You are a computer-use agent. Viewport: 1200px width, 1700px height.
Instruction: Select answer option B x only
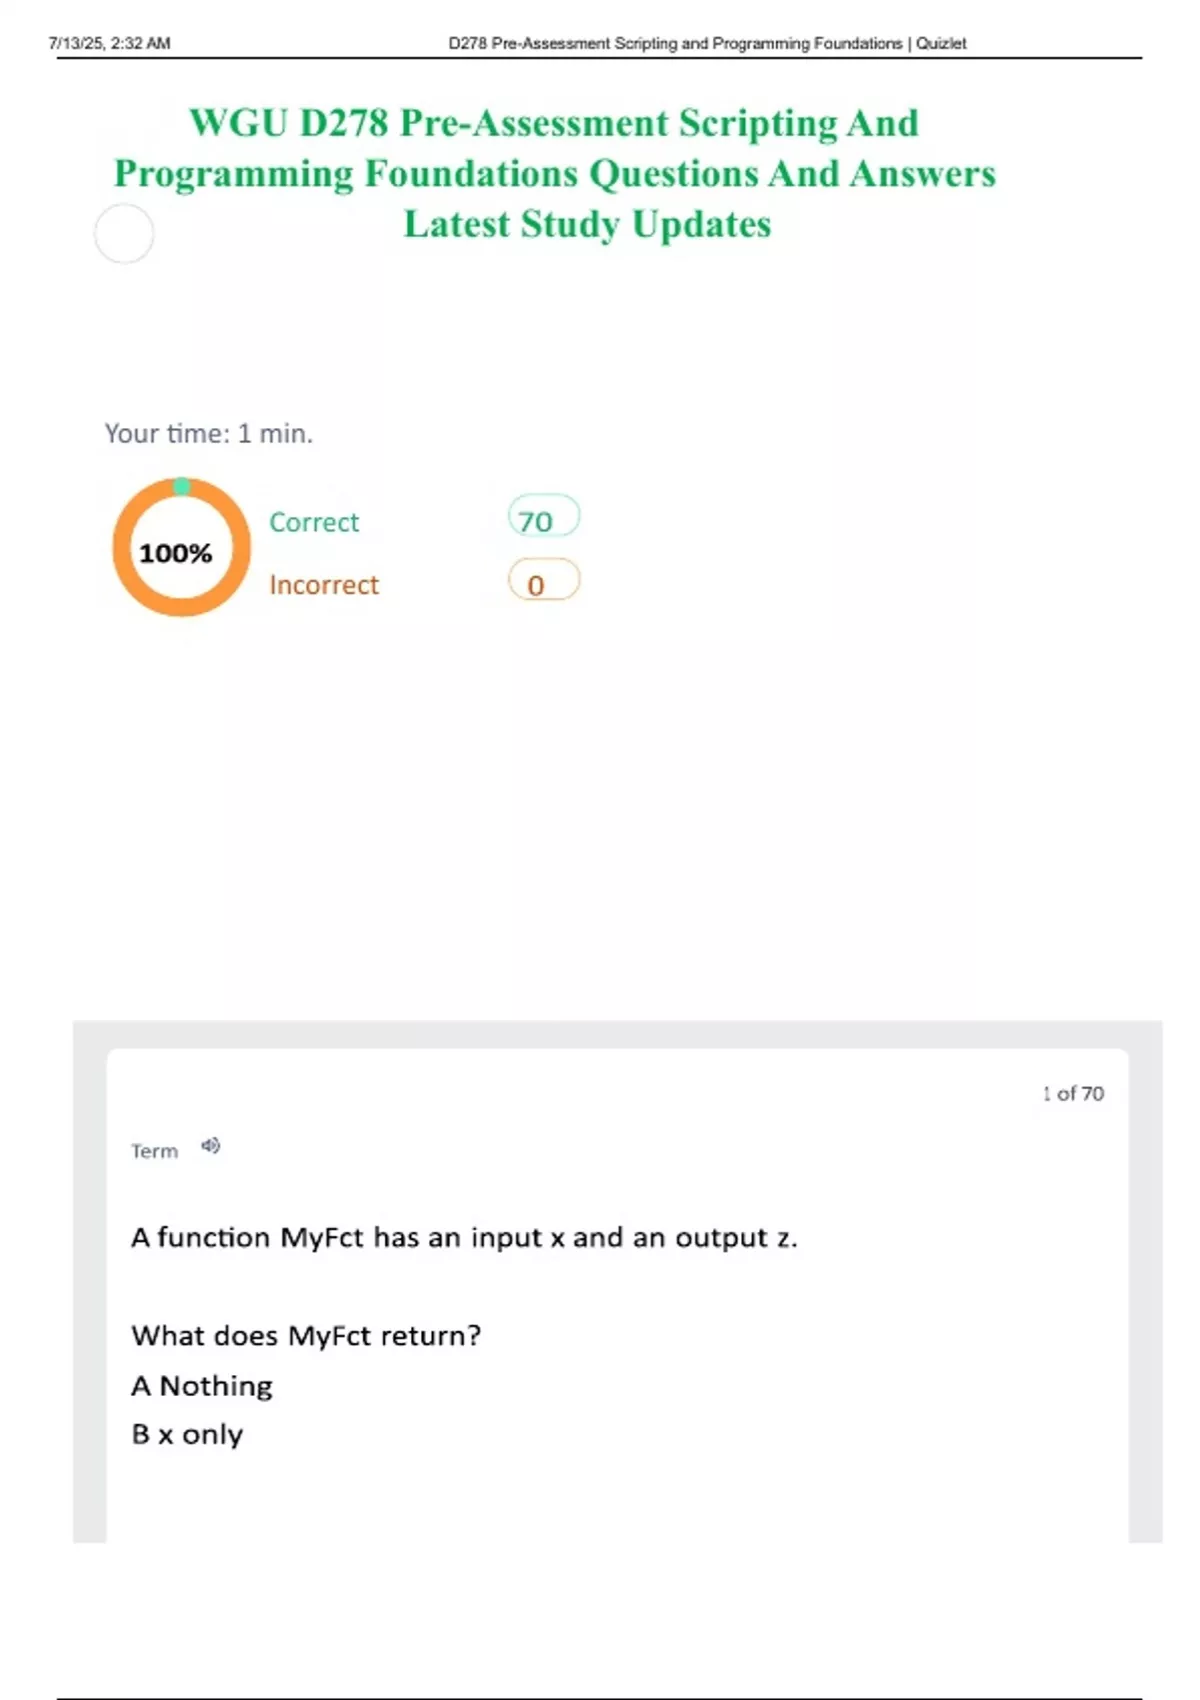click(x=187, y=1434)
